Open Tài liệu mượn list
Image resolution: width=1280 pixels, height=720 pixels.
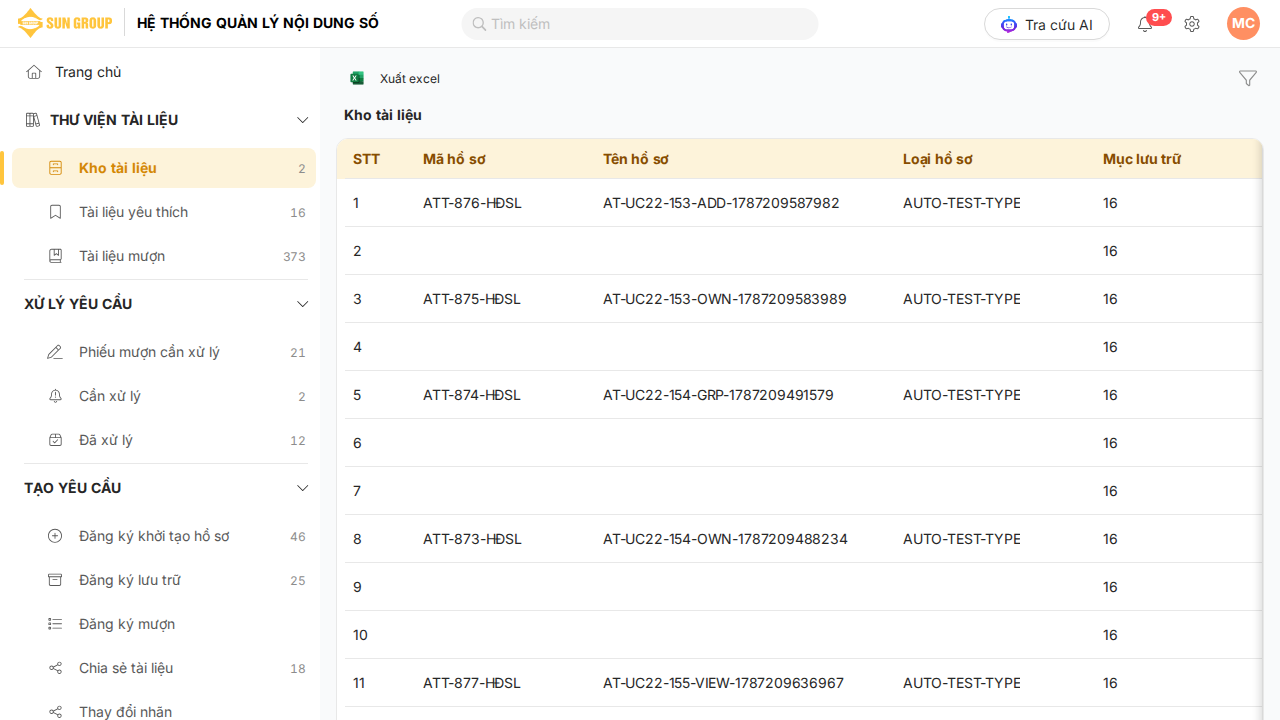pyautogui.click(x=164, y=256)
